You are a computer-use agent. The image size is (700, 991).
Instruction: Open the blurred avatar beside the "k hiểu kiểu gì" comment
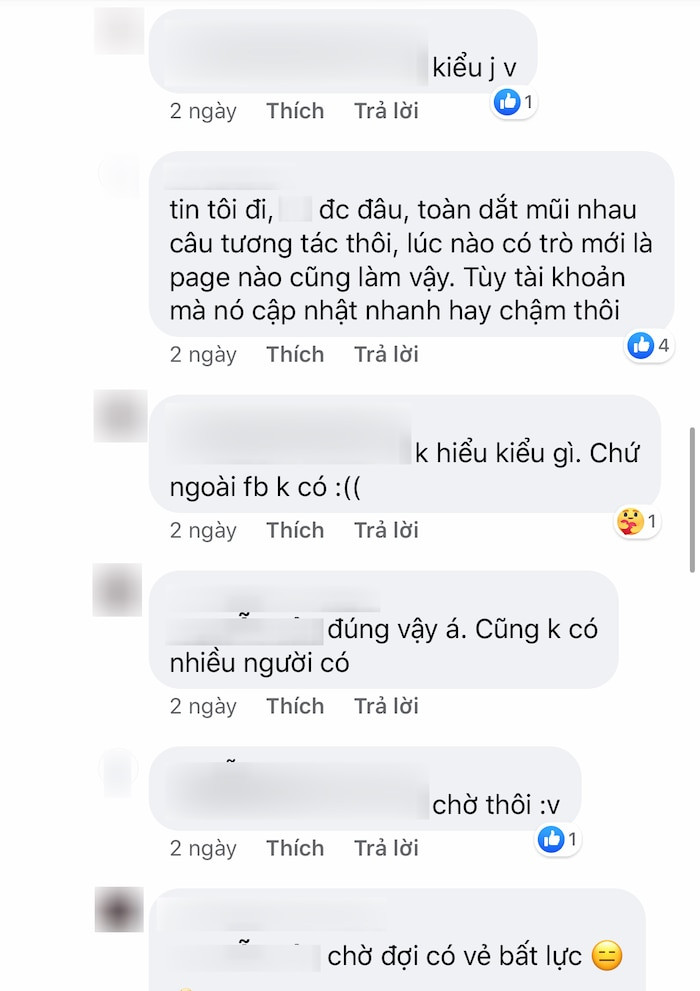click(120, 416)
